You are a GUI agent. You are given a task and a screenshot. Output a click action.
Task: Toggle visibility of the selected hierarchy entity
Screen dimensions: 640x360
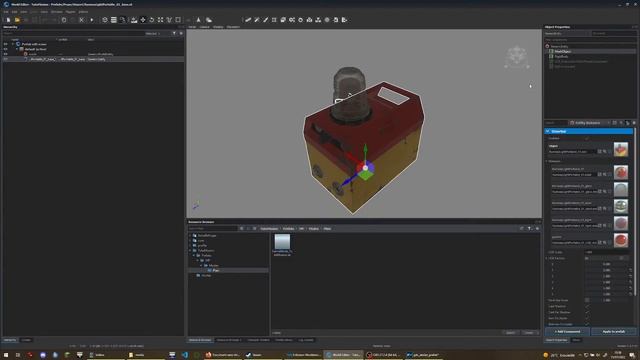pyautogui.click(x=5, y=59)
